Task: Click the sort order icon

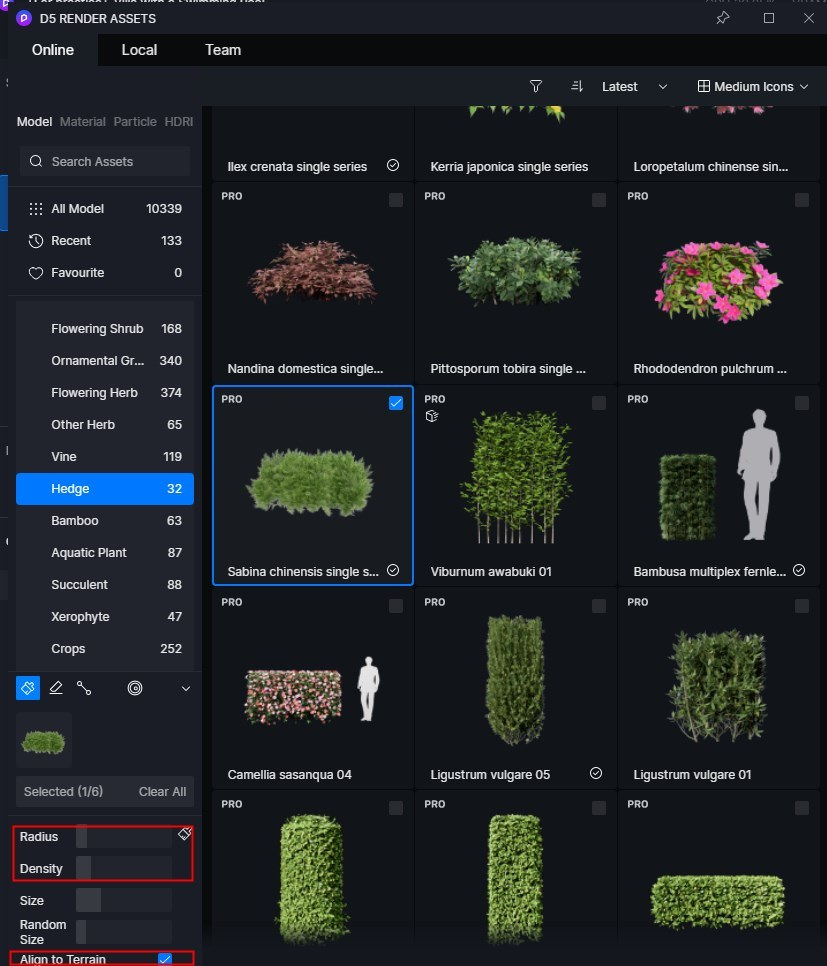Action: click(x=577, y=86)
